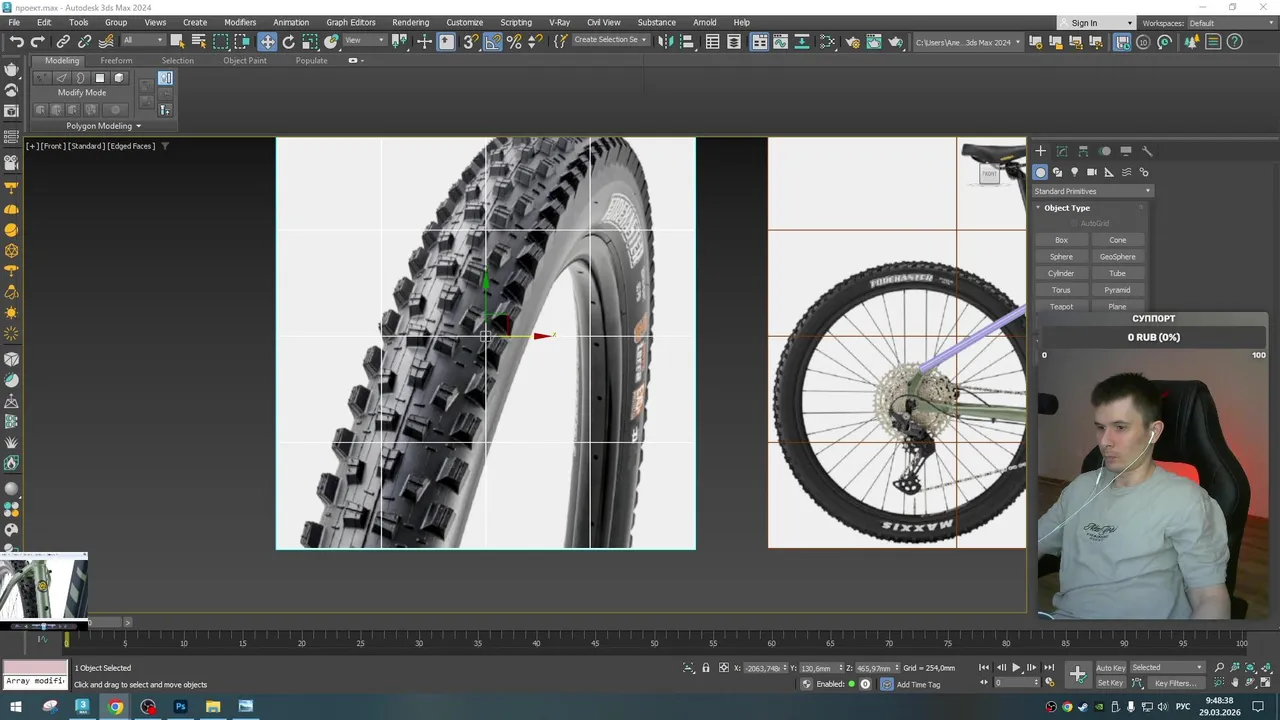Click the Unlink Selection icon
The height and width of the screenshot is (720, 1280).
coord(84,41)
